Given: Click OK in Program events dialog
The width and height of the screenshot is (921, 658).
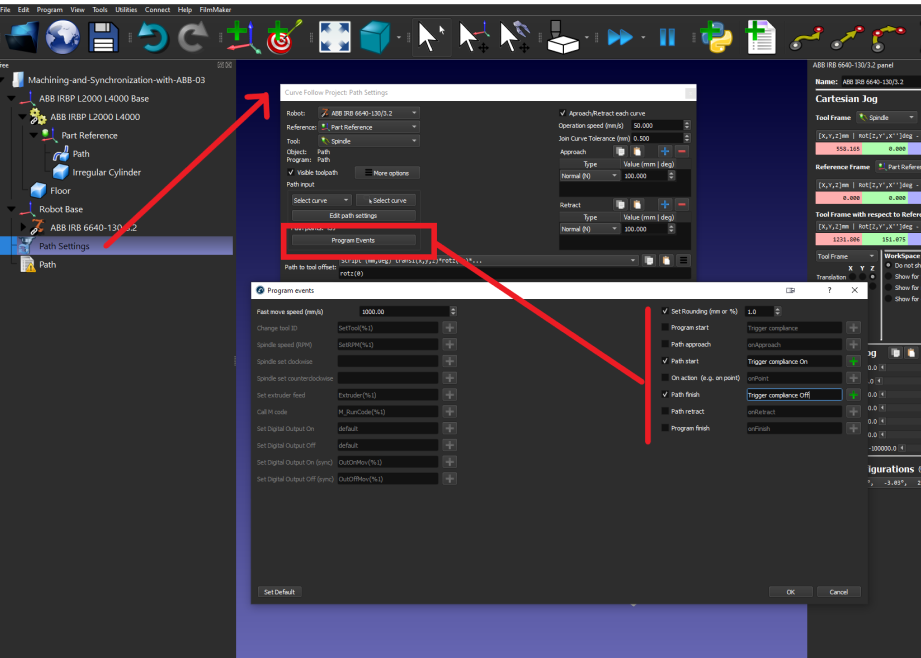Looking at the screenshot, I should click(790, 592).
